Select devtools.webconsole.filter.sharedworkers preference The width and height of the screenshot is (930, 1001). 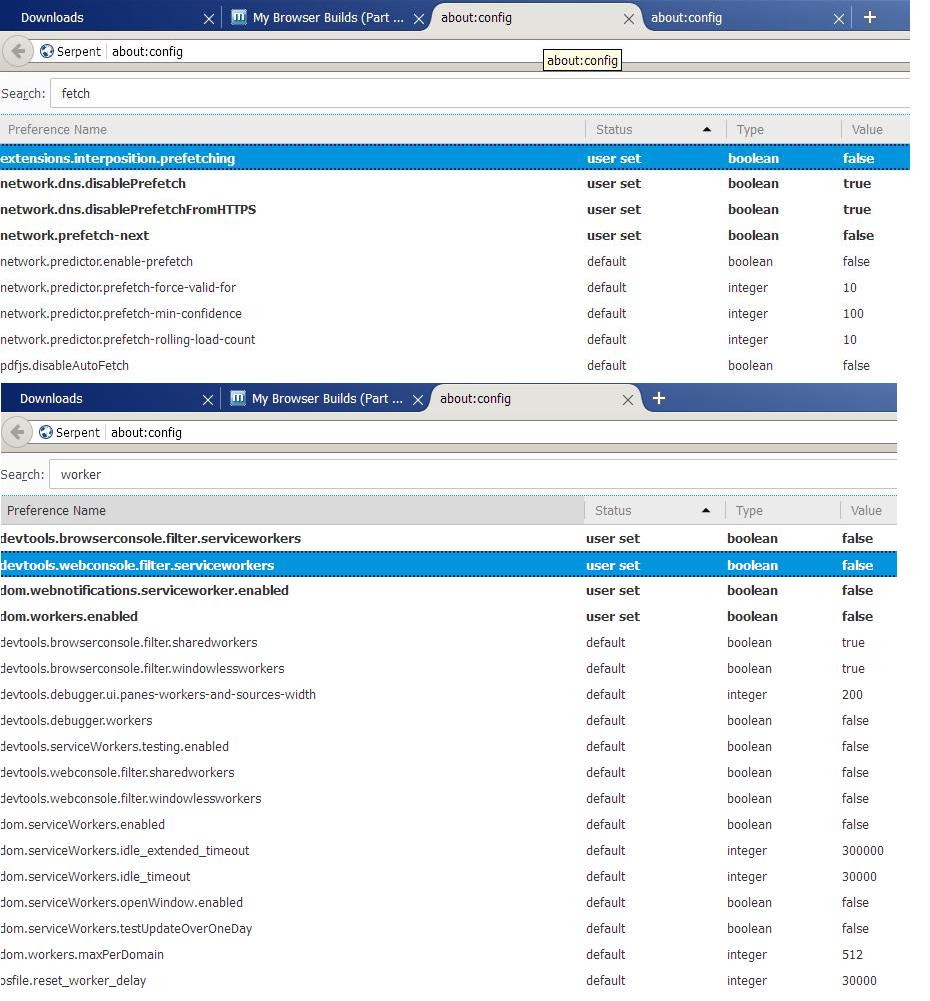point(448,773)
